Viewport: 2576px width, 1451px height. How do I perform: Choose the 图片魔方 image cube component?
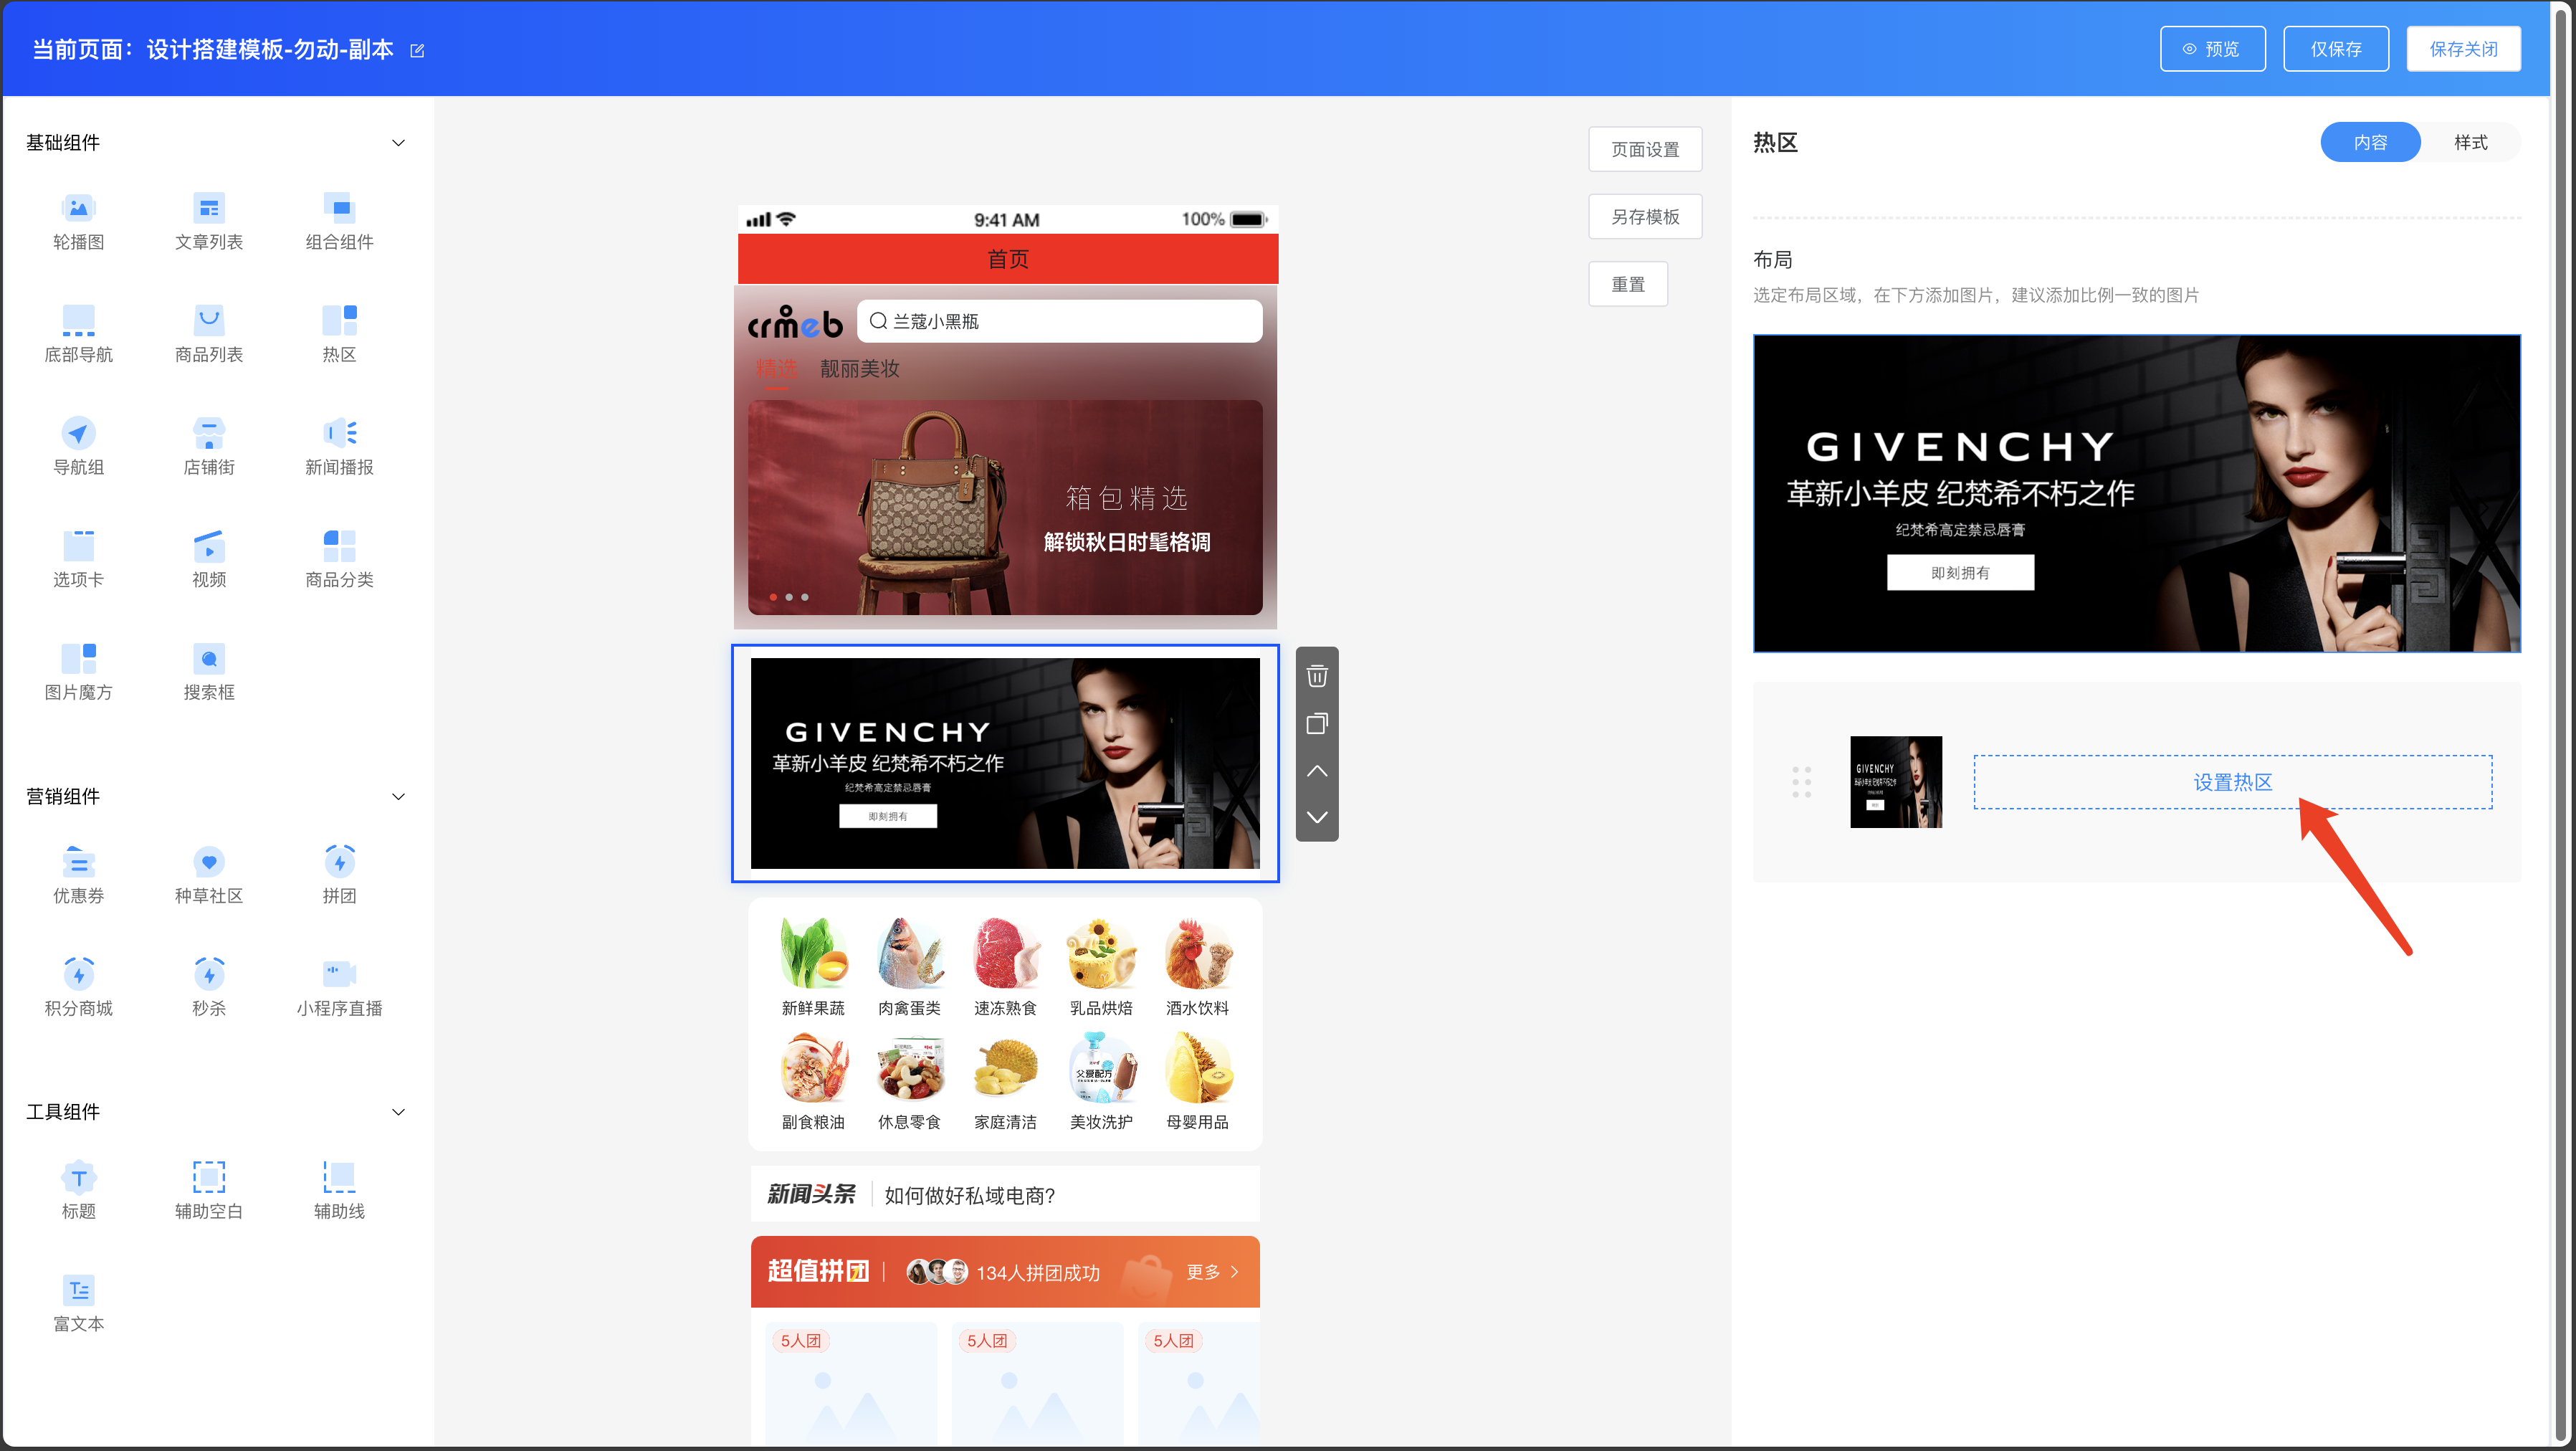[78, 658]
